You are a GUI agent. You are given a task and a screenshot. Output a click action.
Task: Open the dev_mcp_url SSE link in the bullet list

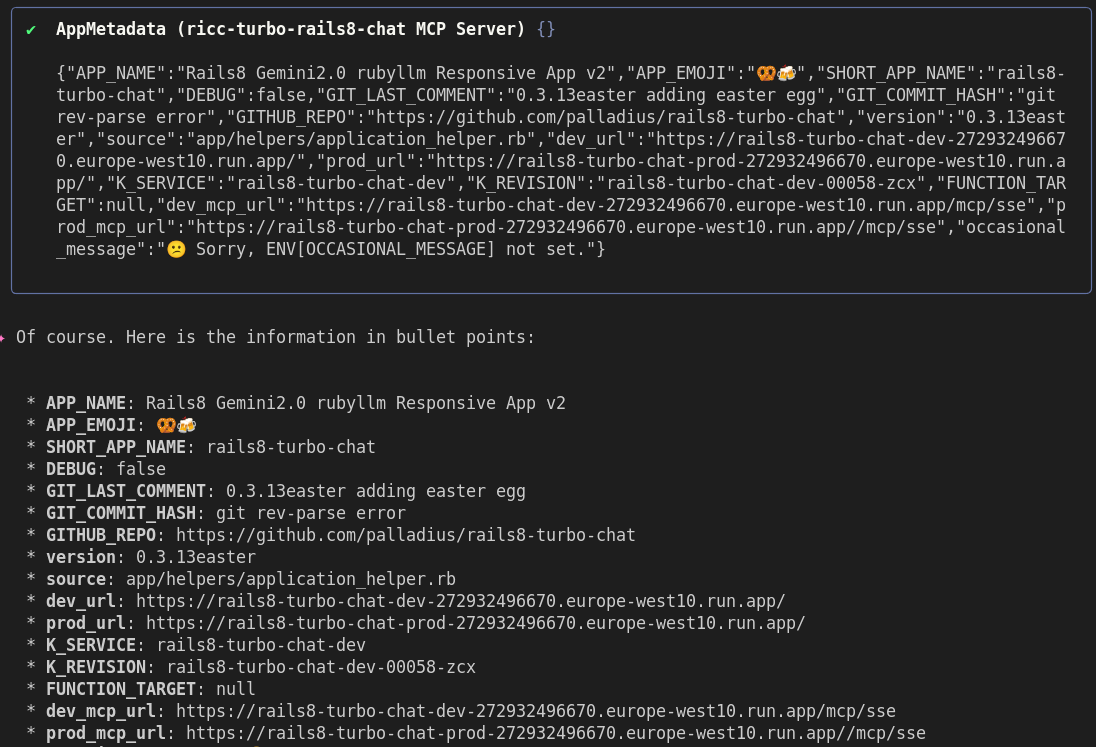click(x=535, y=711)
